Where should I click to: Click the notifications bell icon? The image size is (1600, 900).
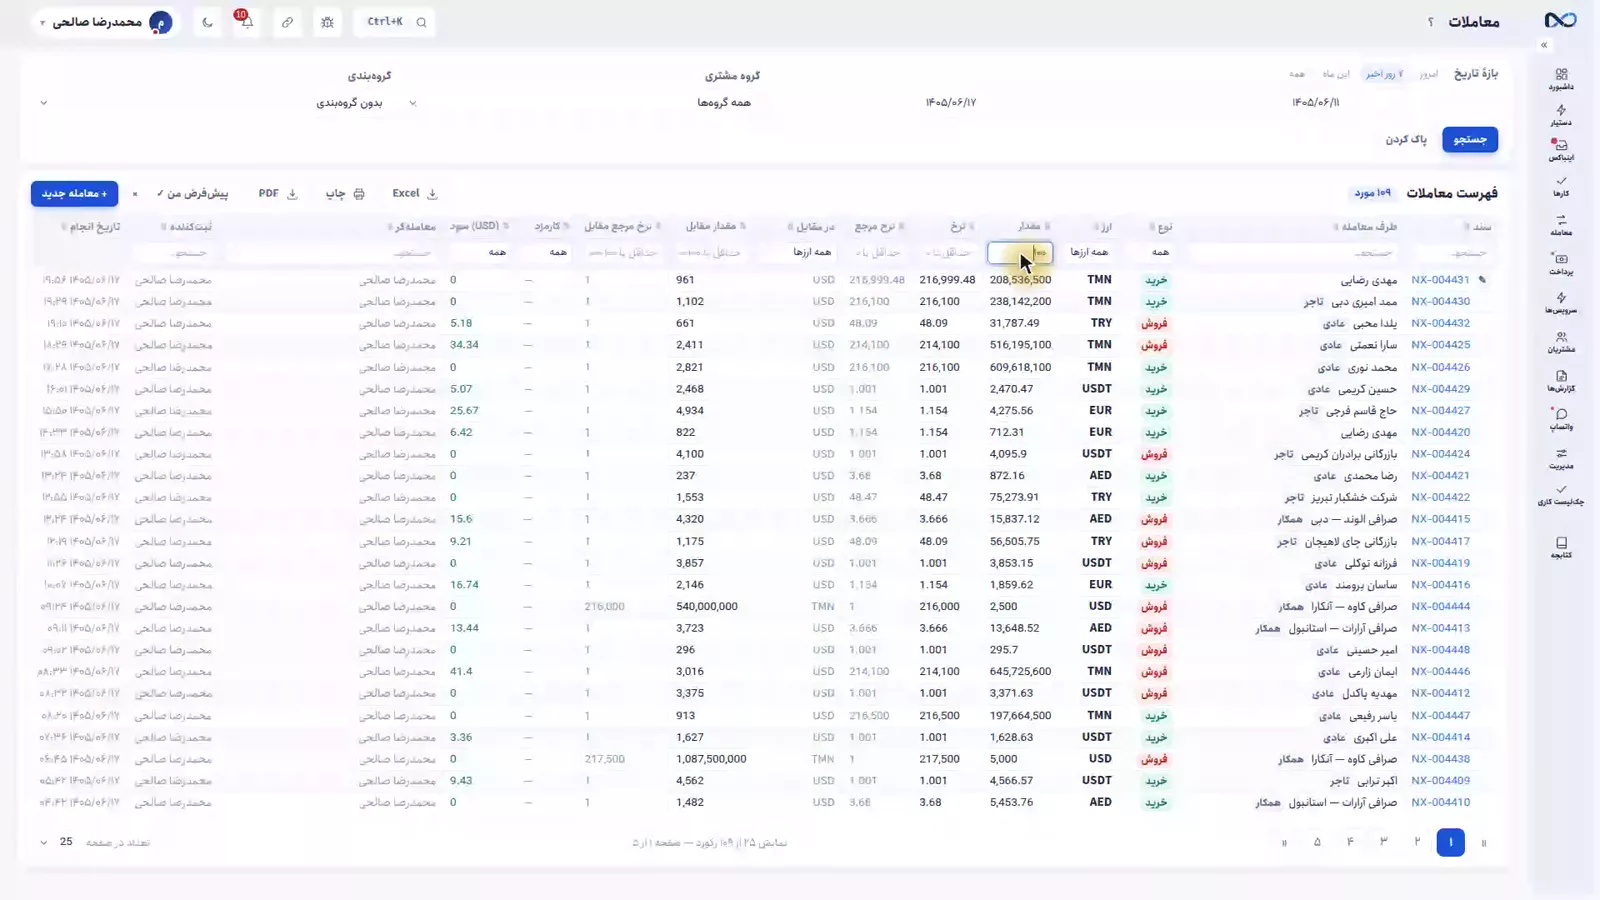tap(246, 21)
